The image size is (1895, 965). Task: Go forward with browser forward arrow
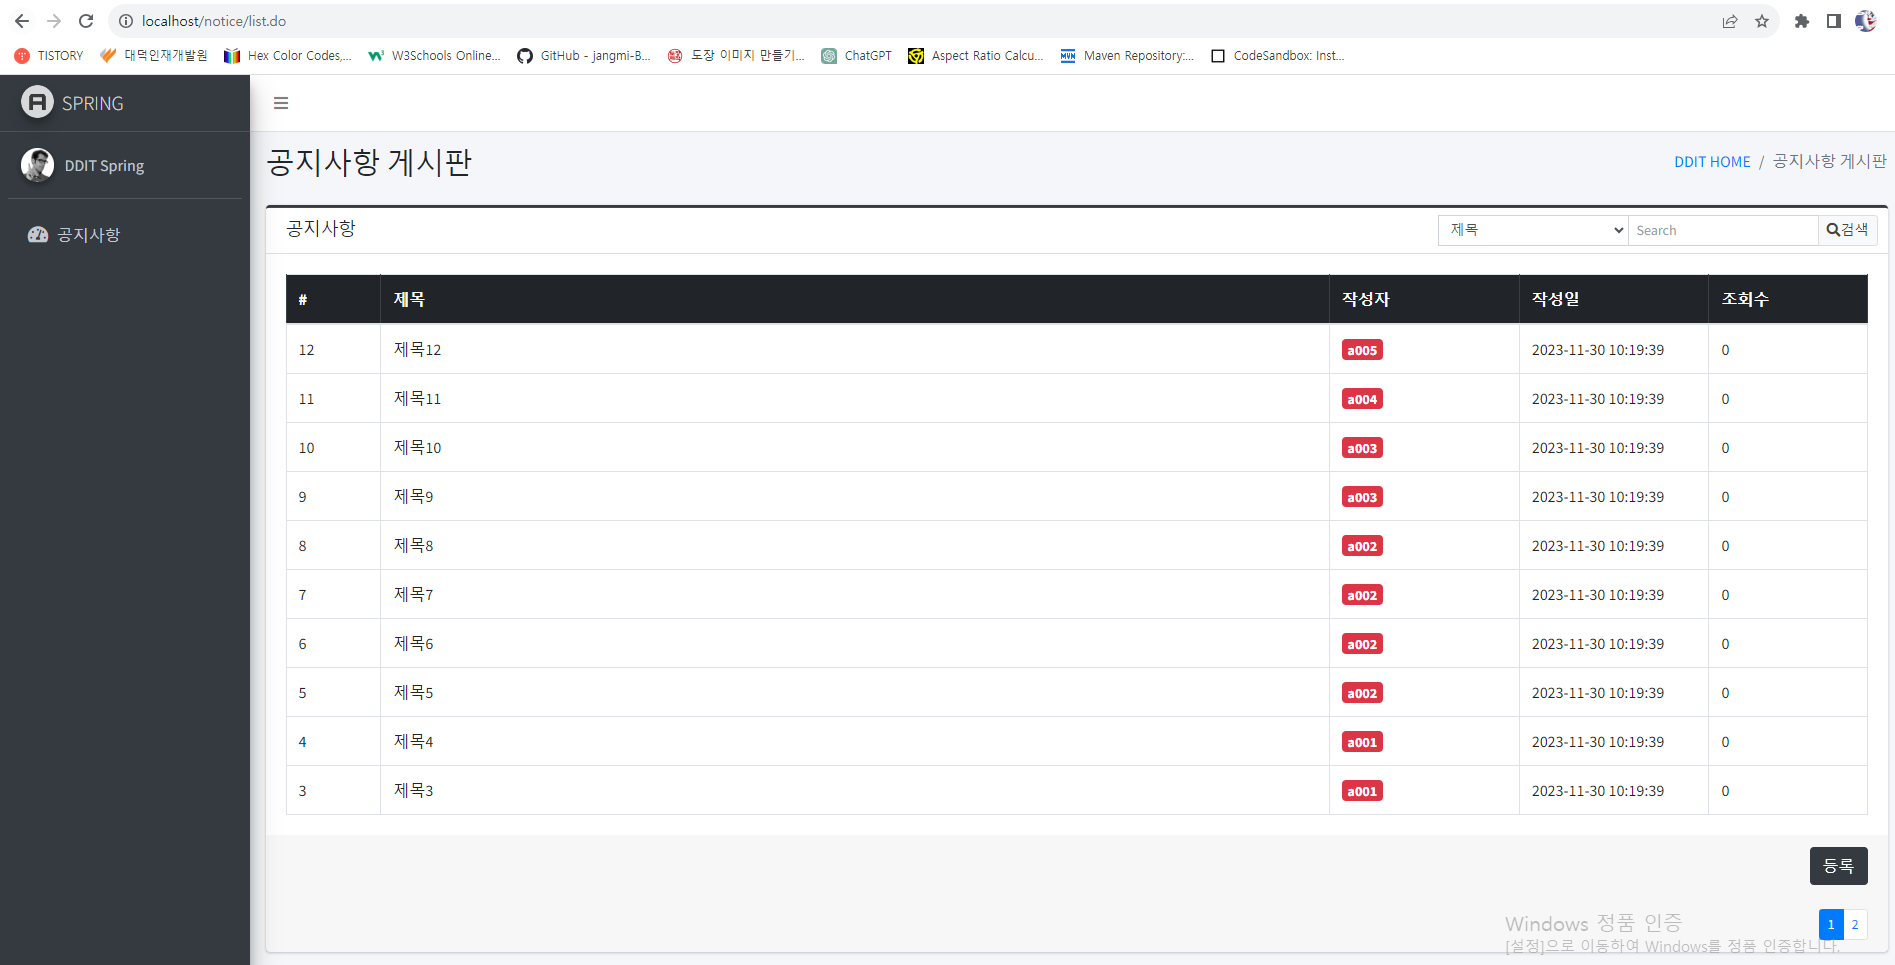click(54, 21)
